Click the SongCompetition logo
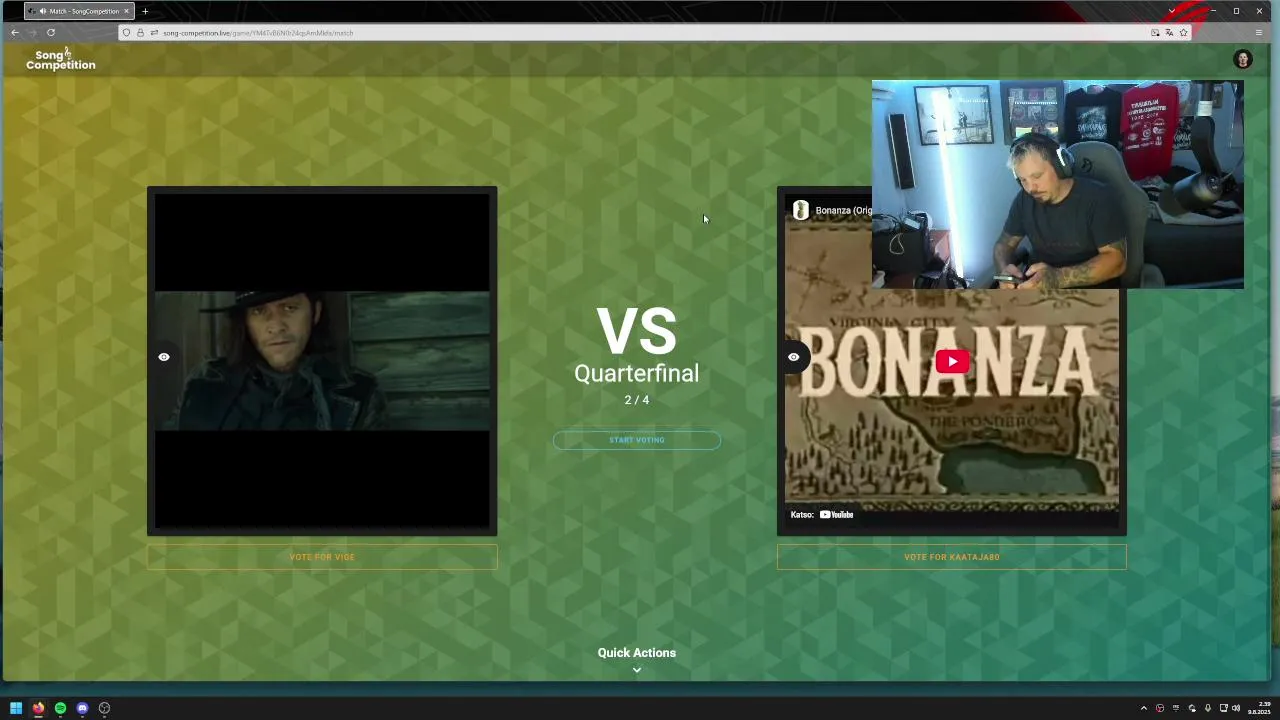 [x=61, y=60]
